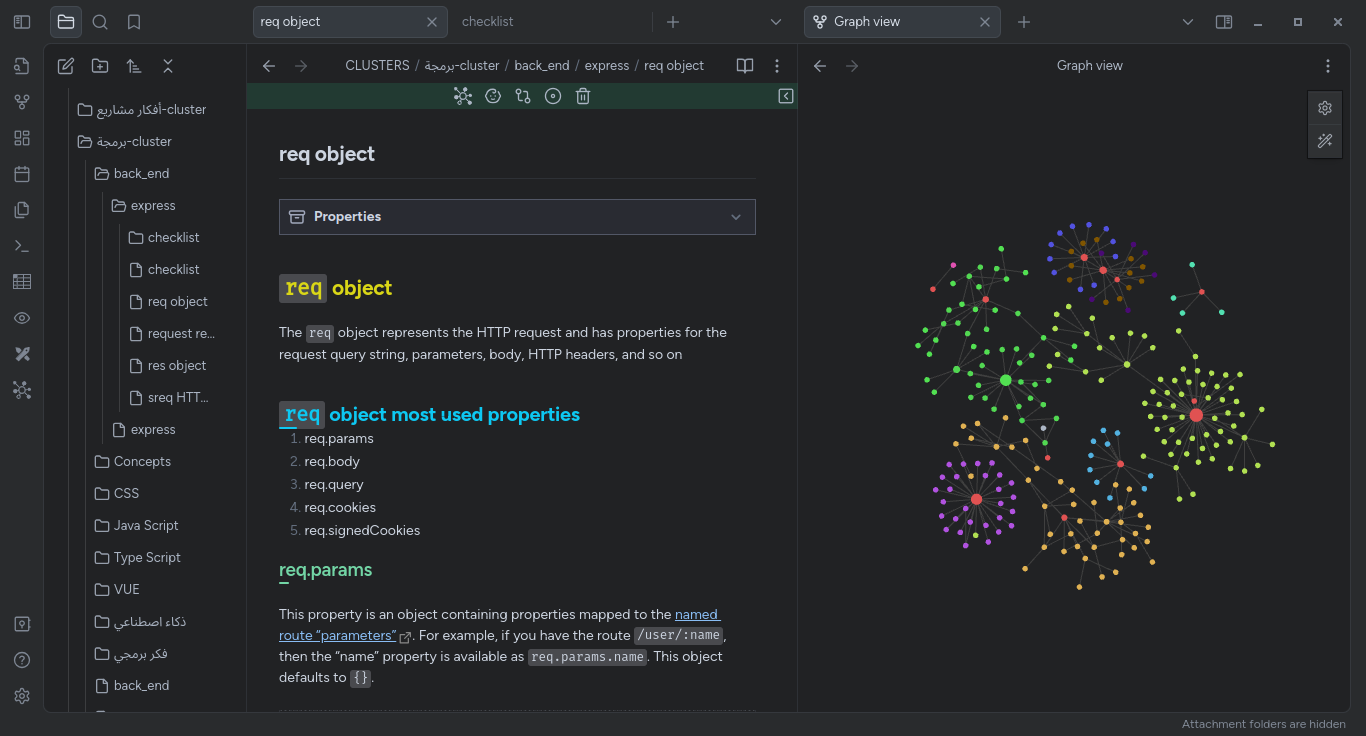This screenshot has width=1366, height=736.
Task: Create a new folder icon
Action: (100, 66)
